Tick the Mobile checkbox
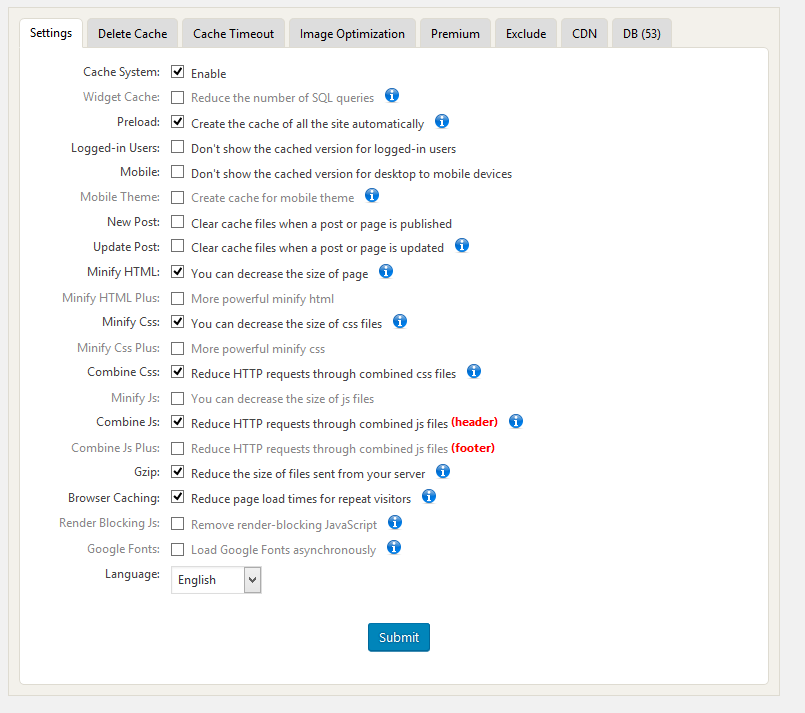This screenshot has width=805, height=713. (178, 172)
